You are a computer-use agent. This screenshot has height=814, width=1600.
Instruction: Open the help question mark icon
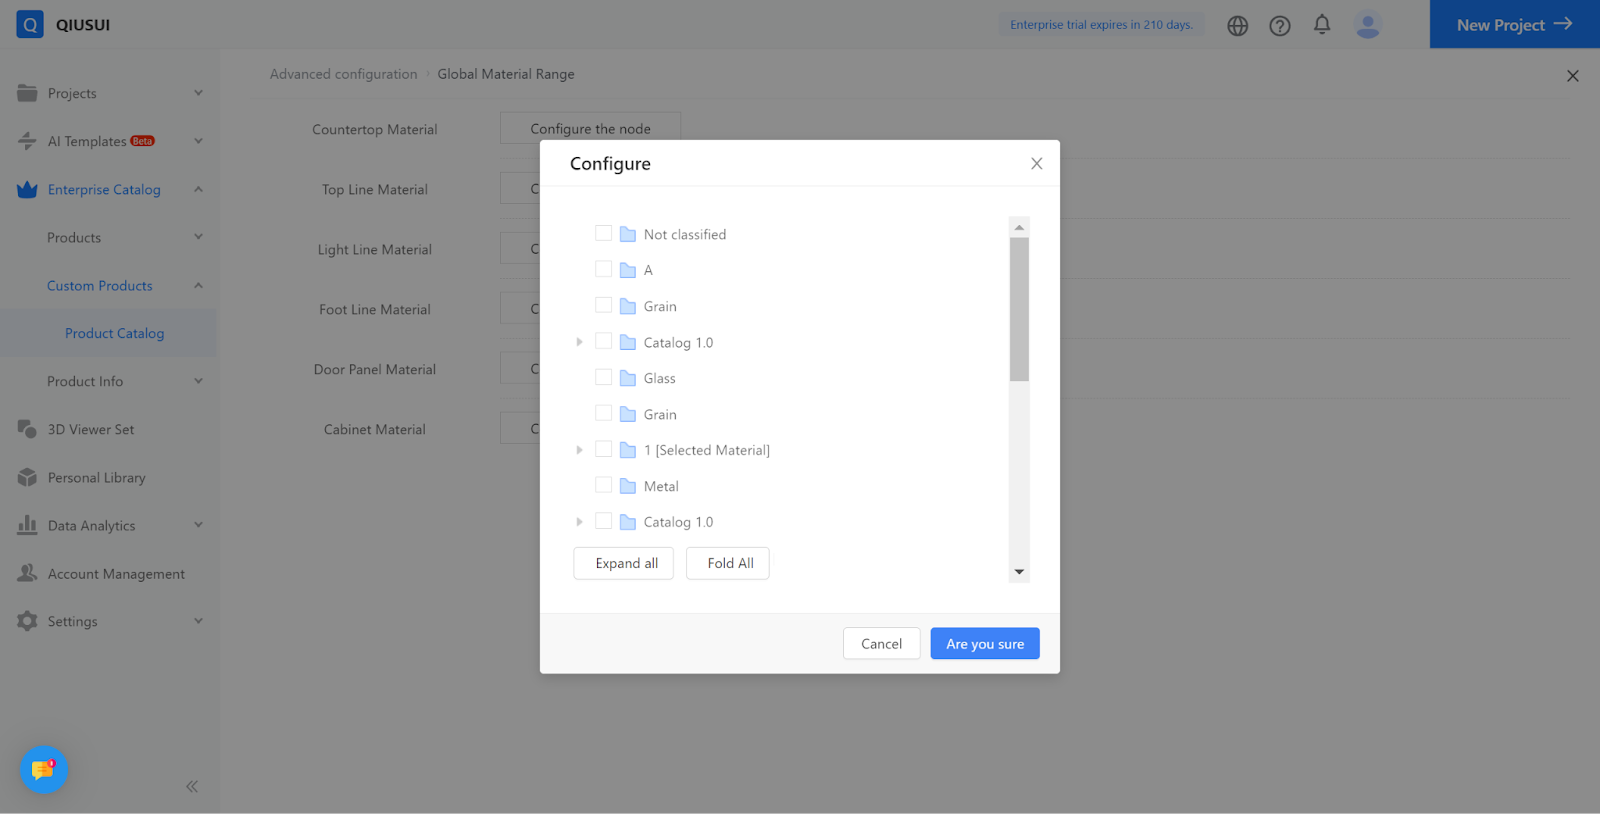coord(1280,26)
